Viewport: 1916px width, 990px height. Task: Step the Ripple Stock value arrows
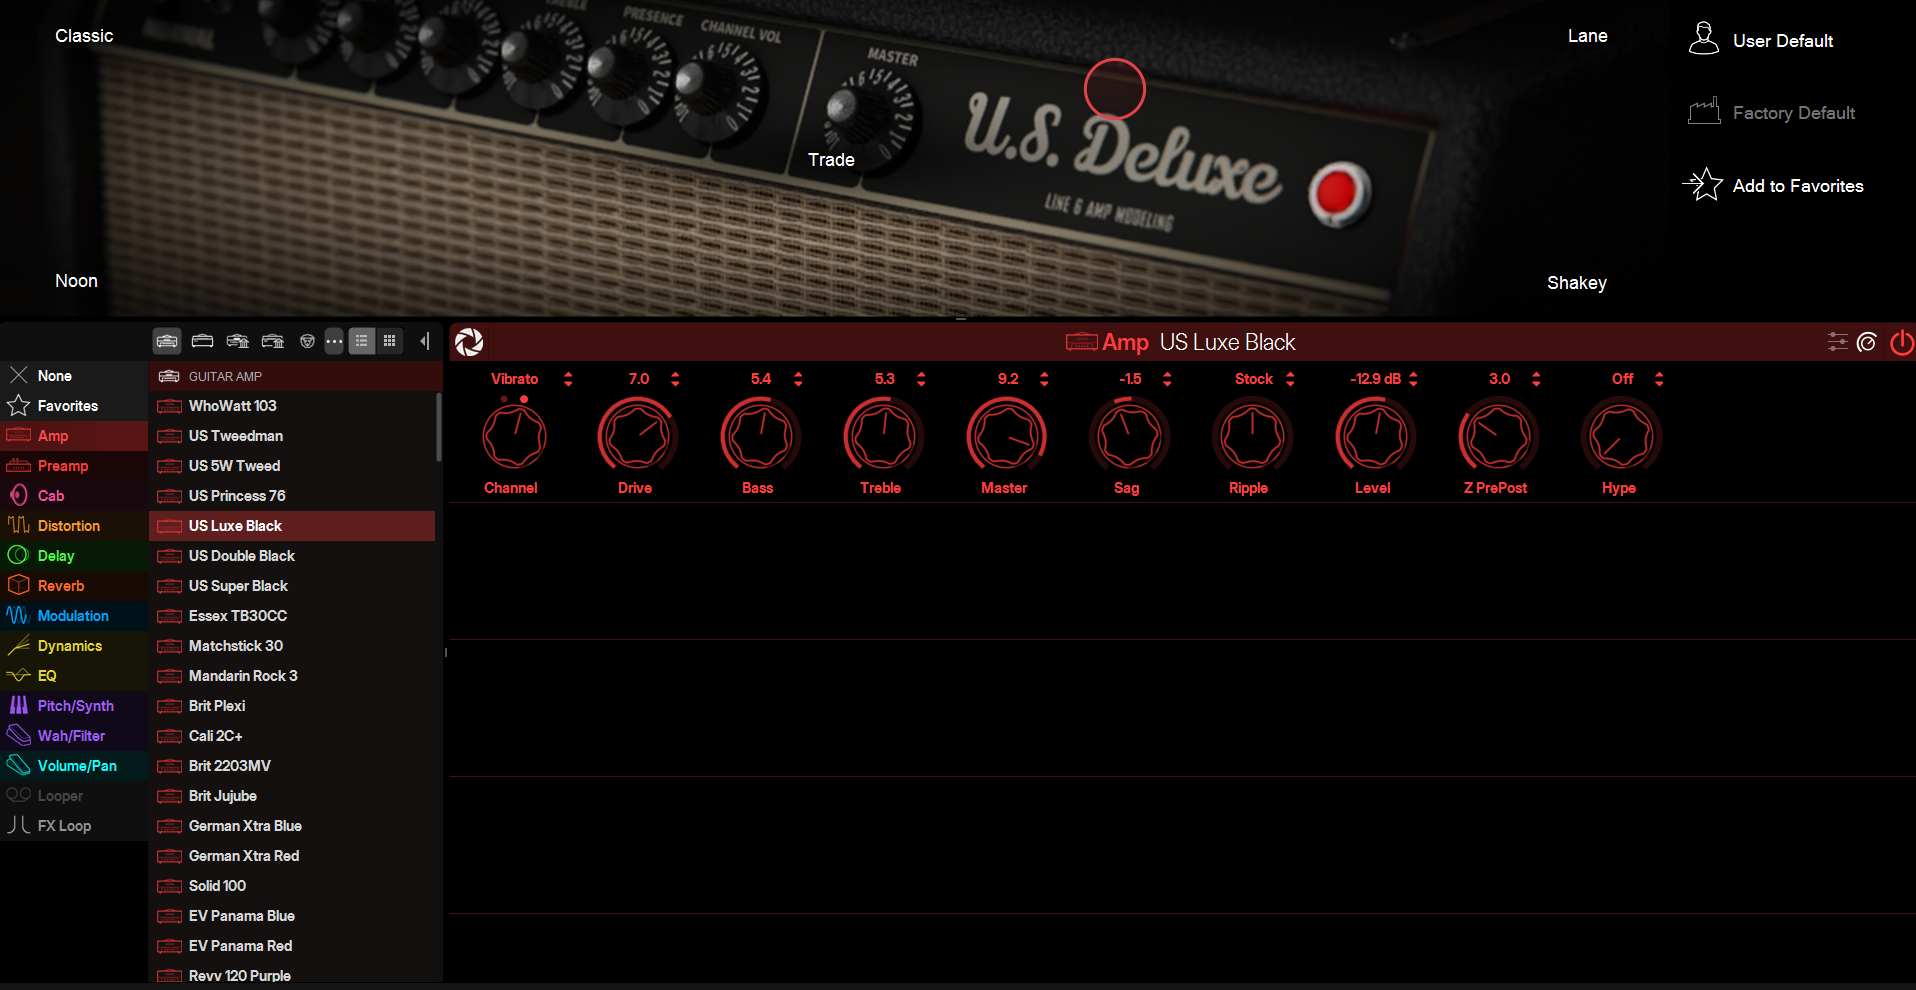point(1290,379)
